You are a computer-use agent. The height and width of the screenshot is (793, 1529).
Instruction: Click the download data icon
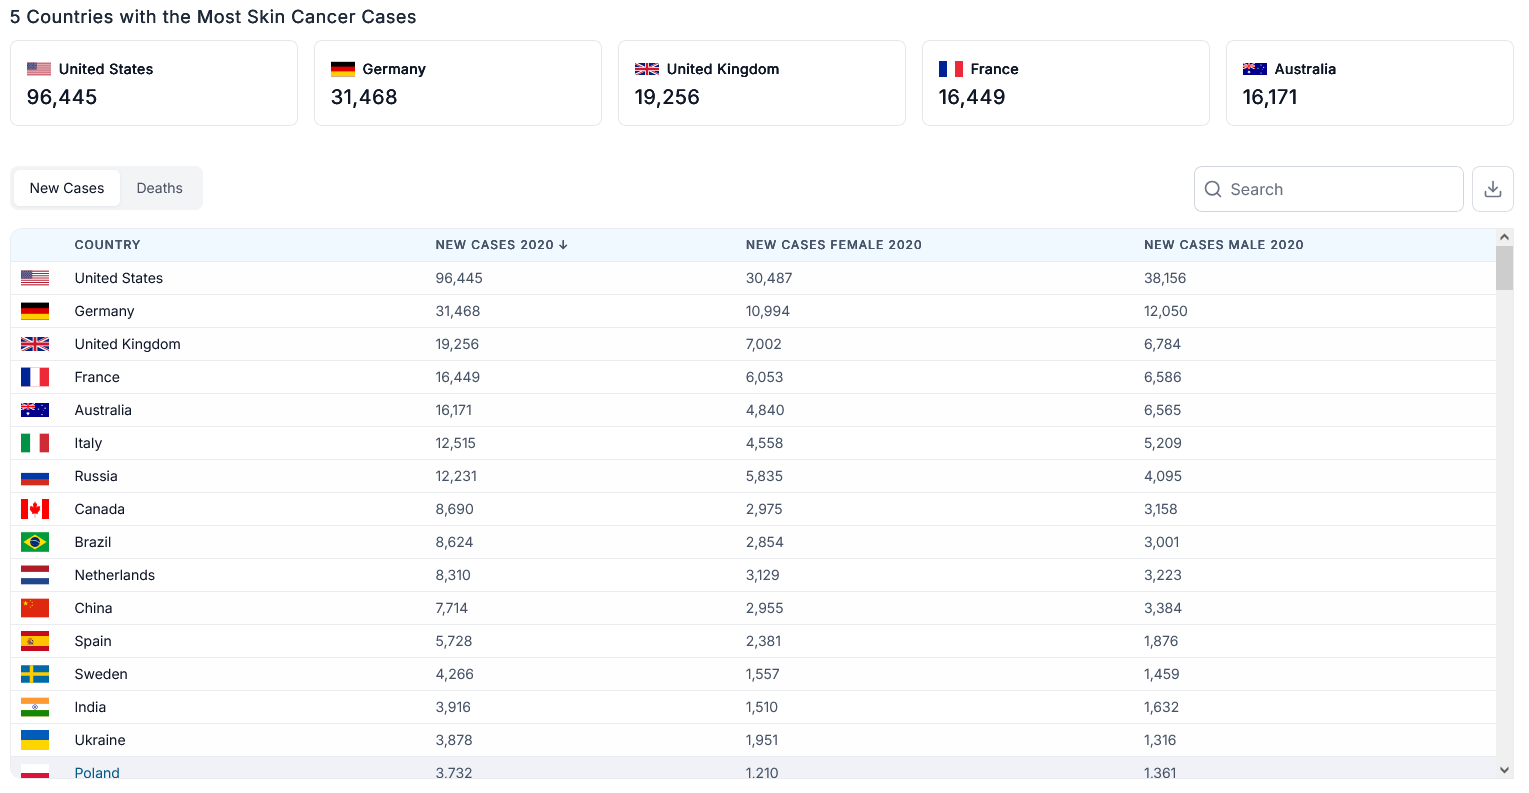click(x=1492, y=189)
